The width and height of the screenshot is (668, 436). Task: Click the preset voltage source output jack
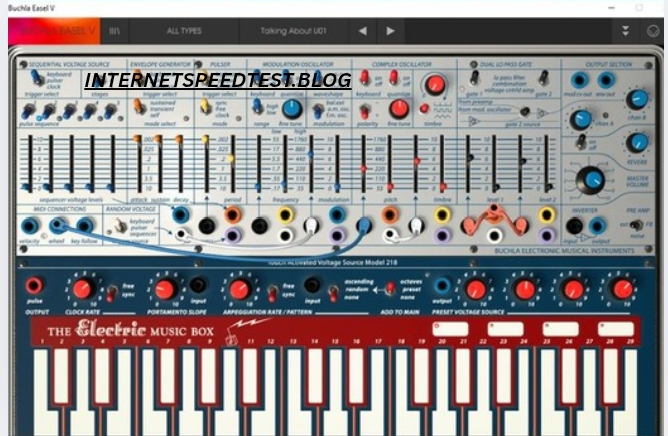tap(442, 286)
